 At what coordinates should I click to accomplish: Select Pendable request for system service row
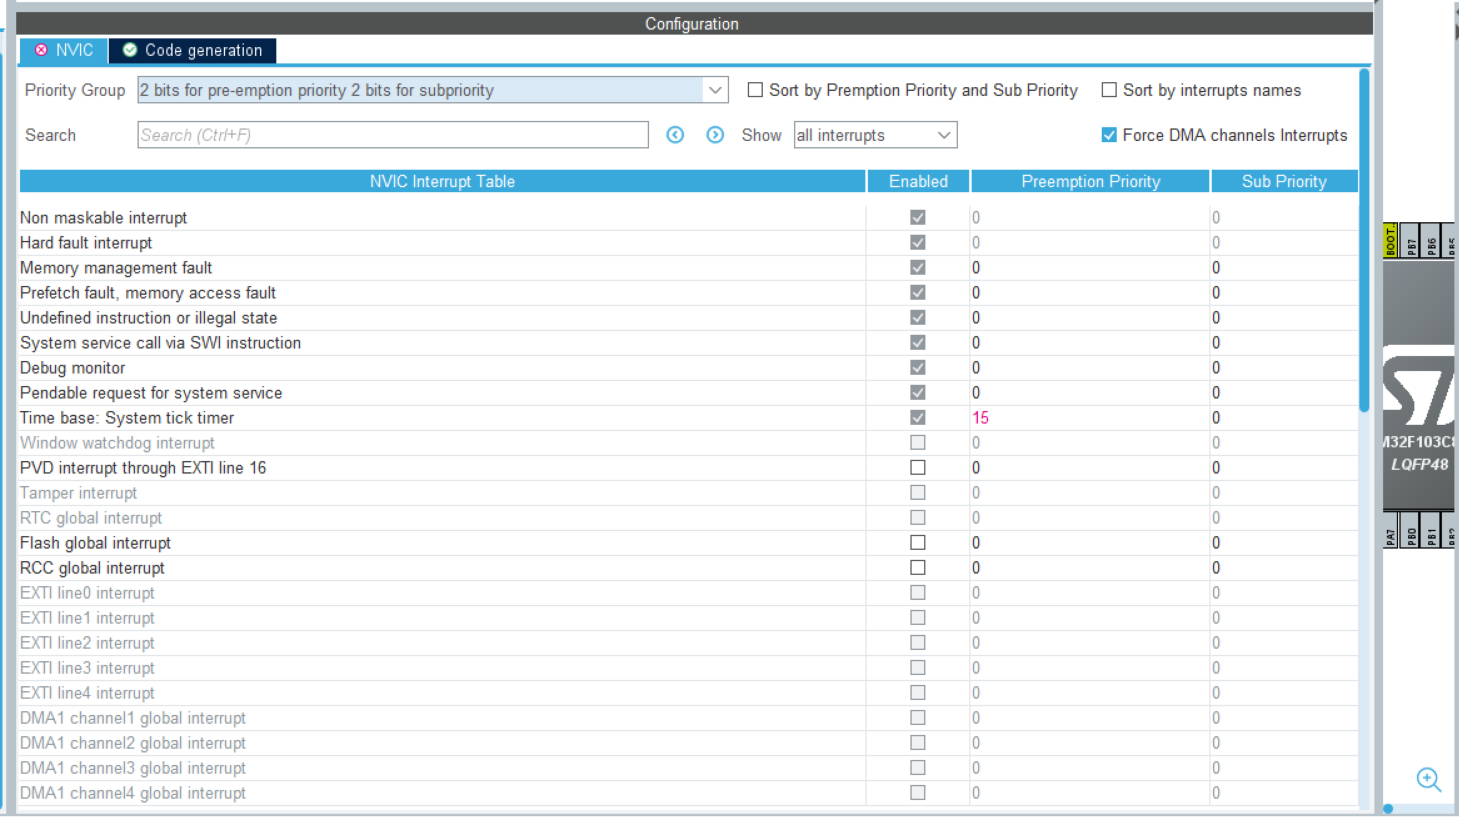tap(689, 393)
